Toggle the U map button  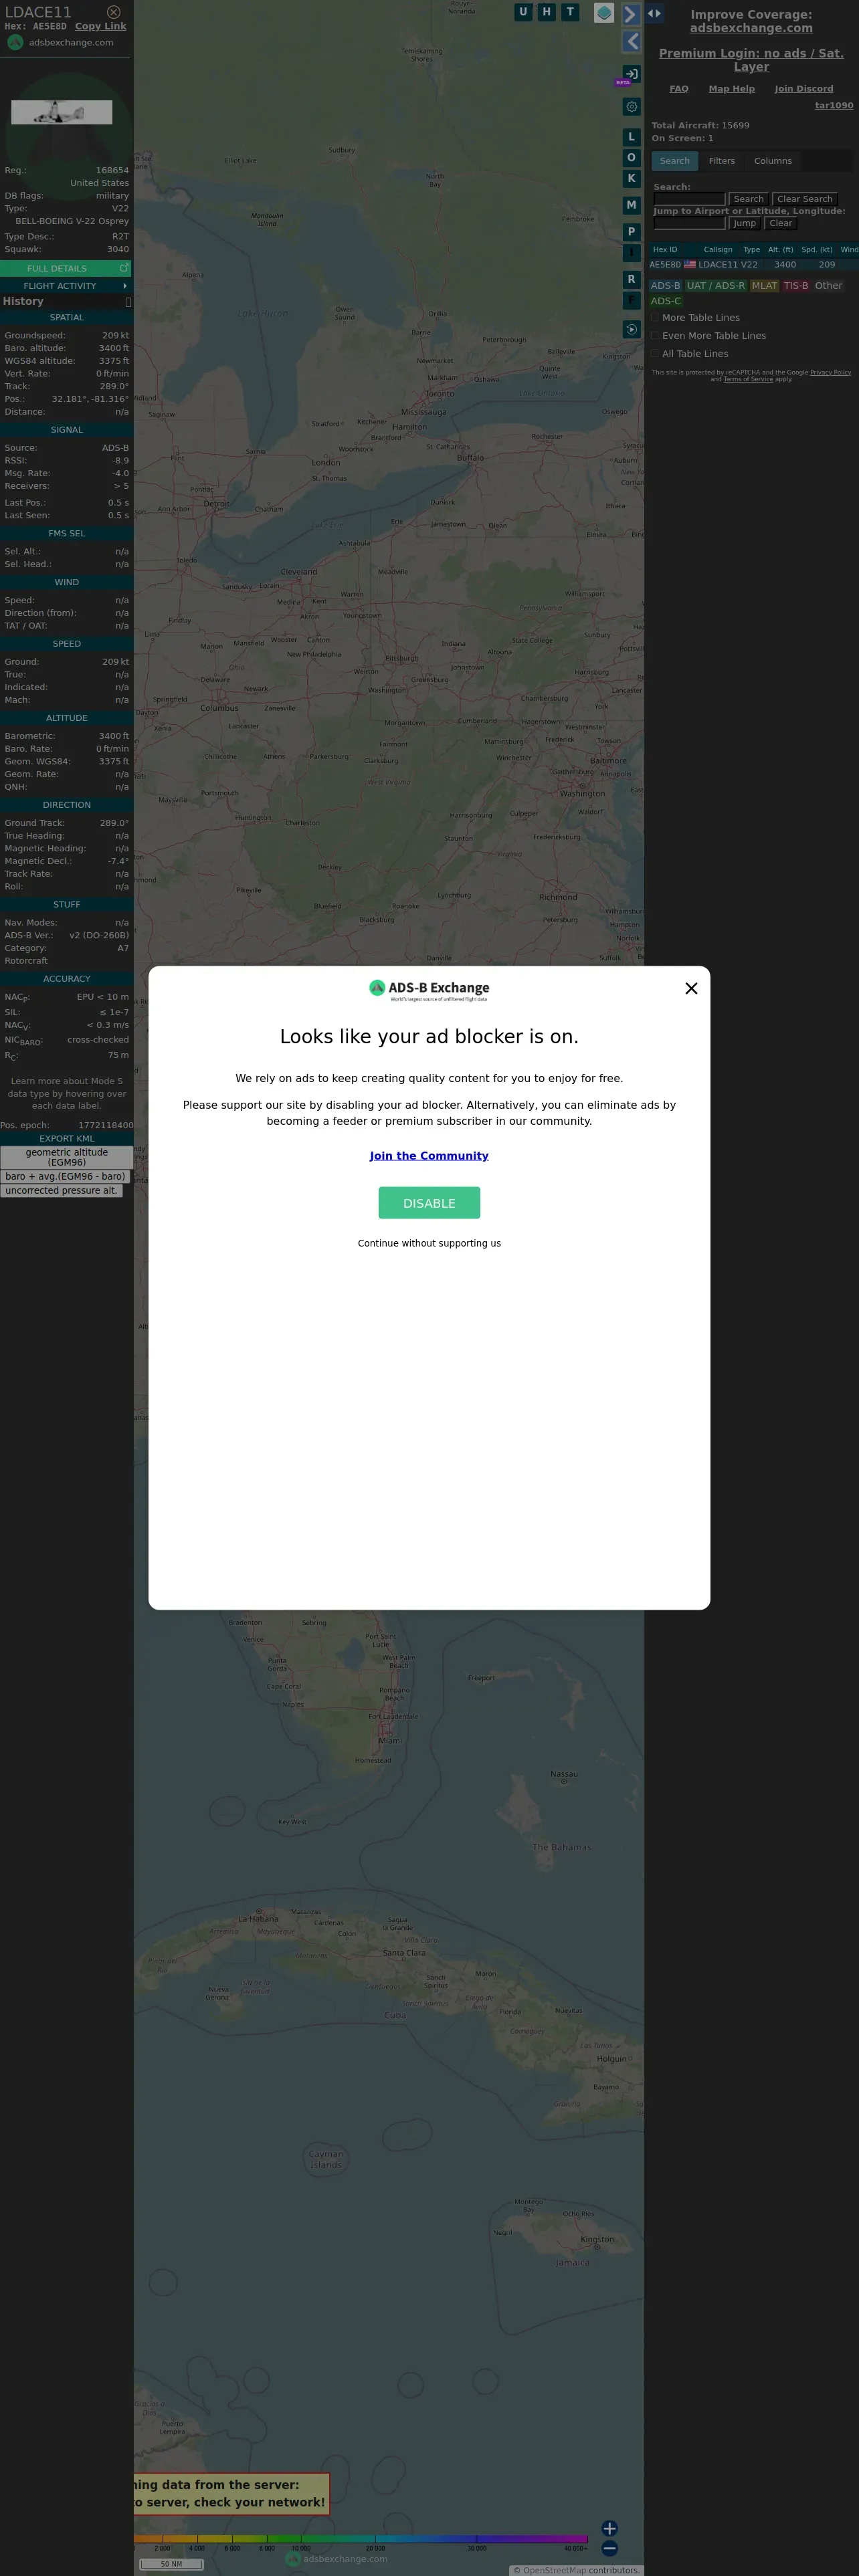(523, 12)
